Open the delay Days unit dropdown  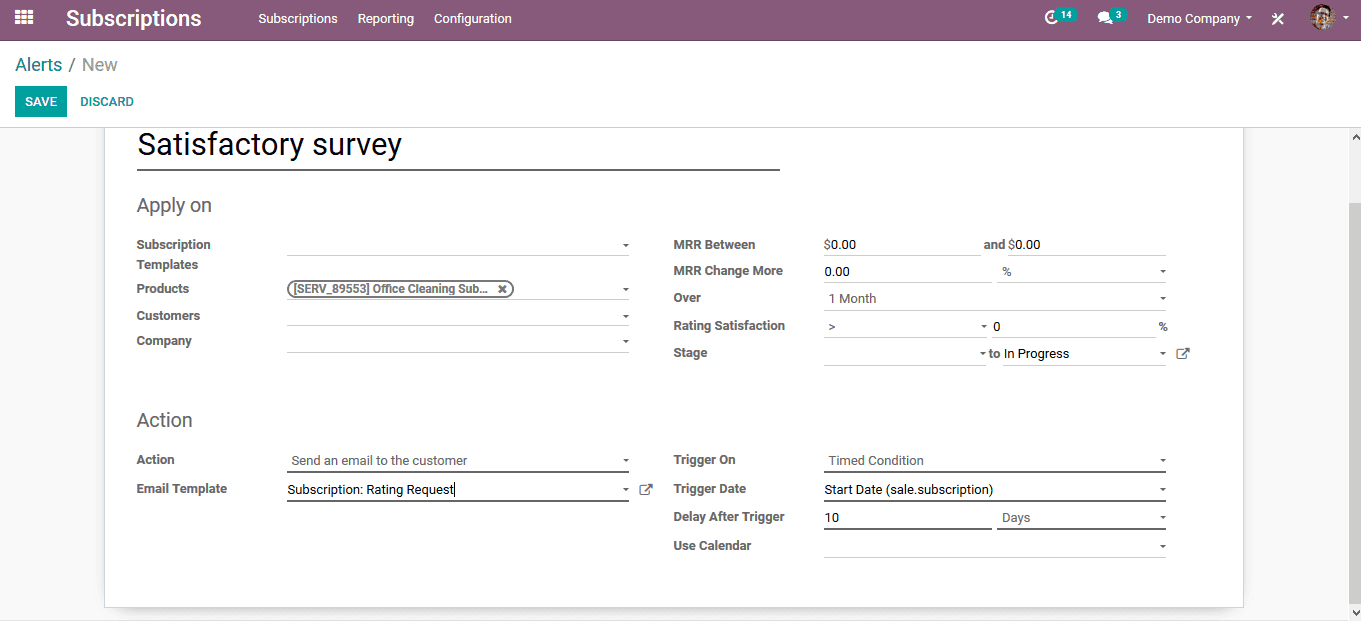point(1081,518)
